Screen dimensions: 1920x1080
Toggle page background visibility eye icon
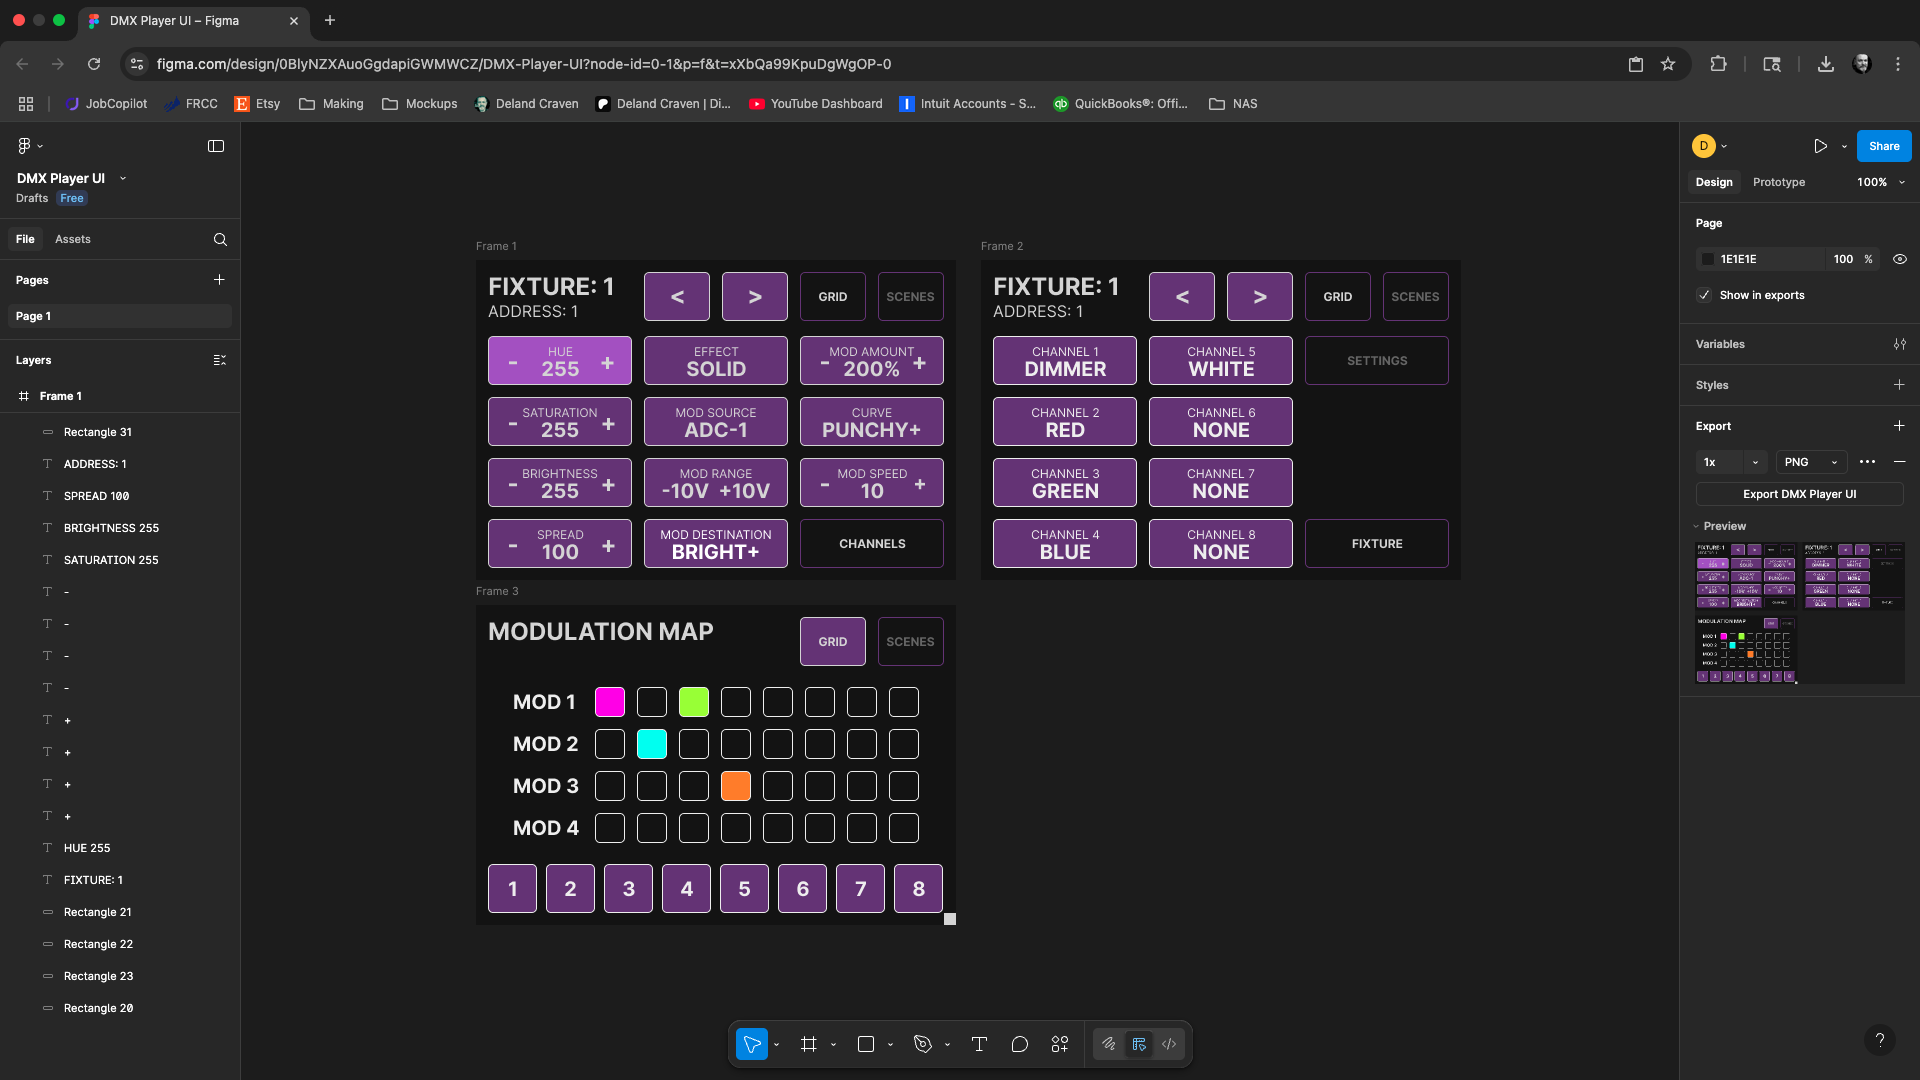point(1900,259)
